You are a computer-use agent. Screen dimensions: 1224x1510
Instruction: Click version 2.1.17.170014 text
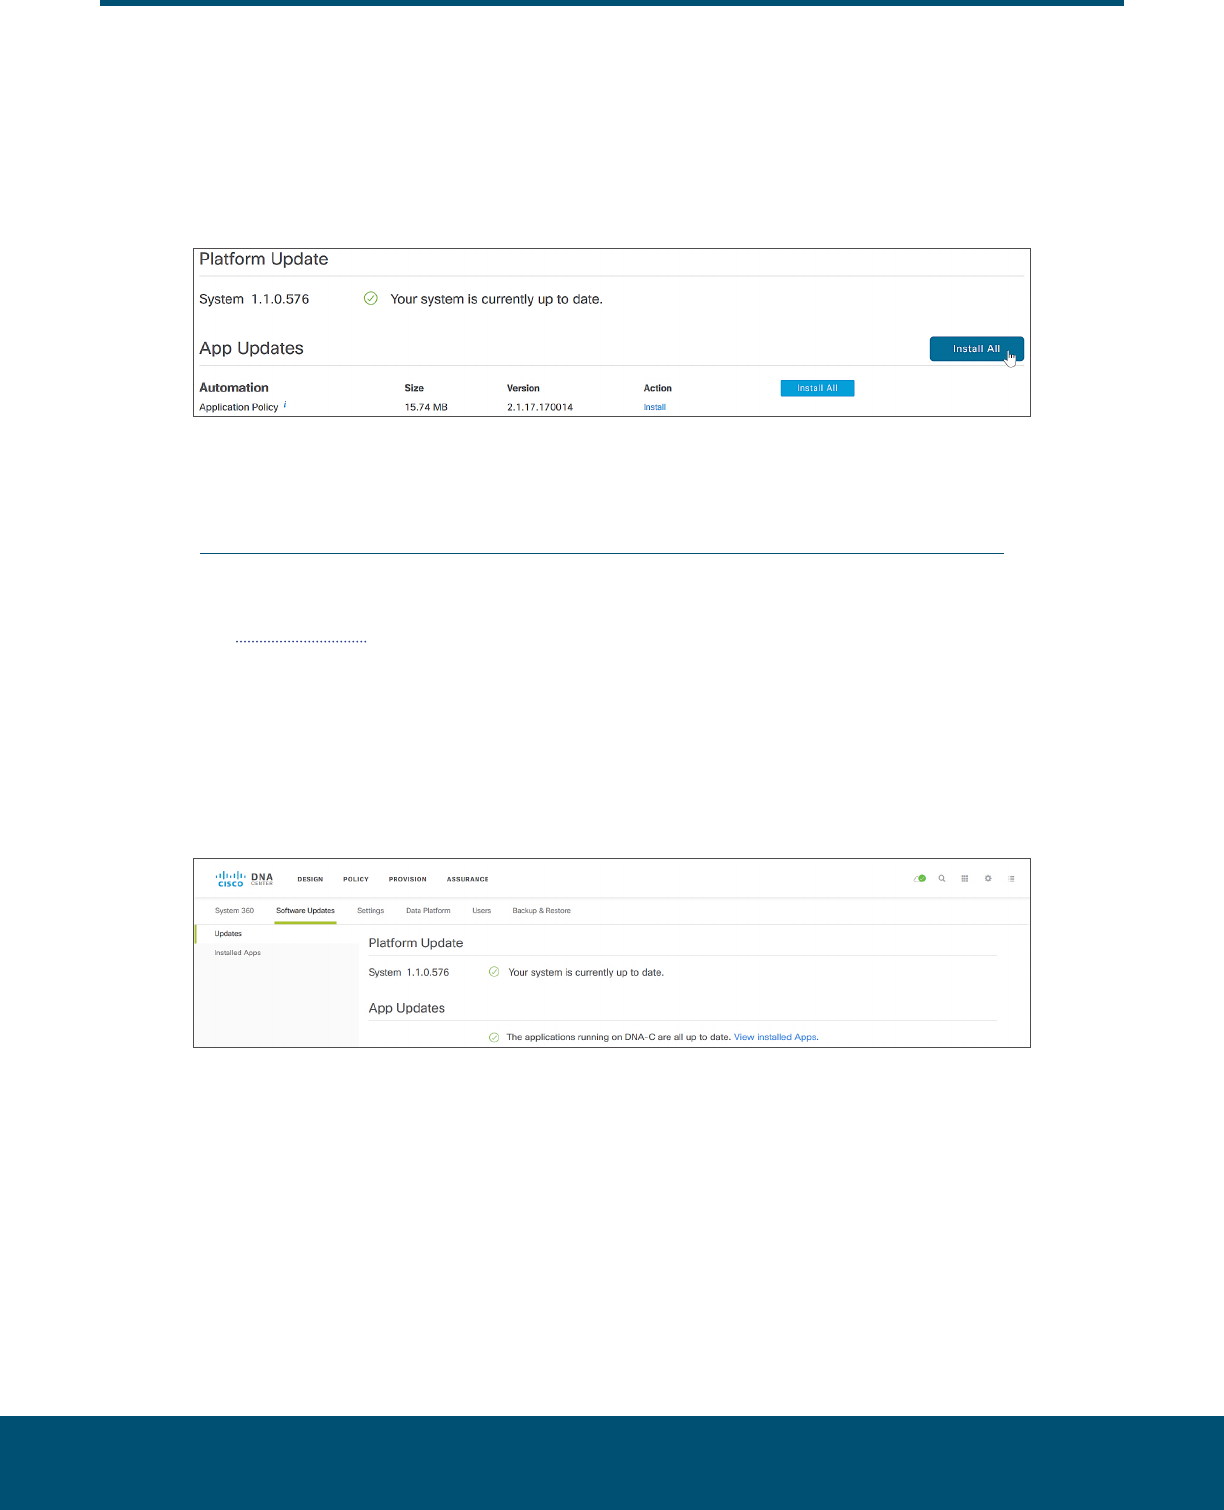pyautogui.click(x=540, y=407)
